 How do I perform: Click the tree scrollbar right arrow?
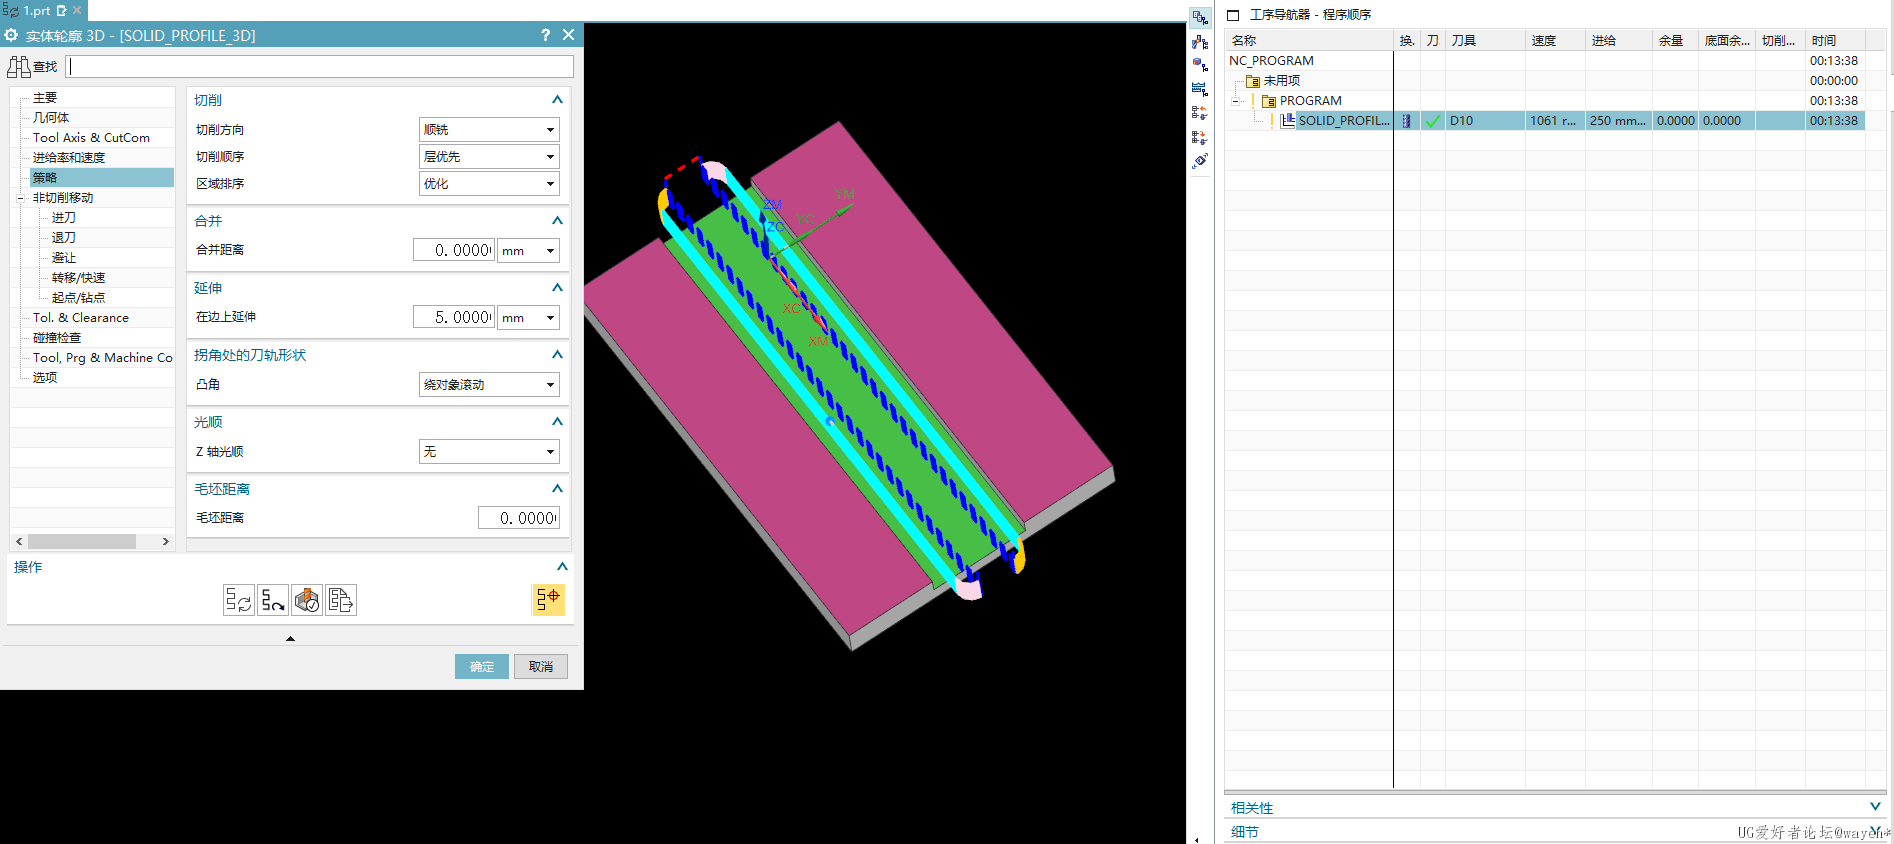point(166,541)
